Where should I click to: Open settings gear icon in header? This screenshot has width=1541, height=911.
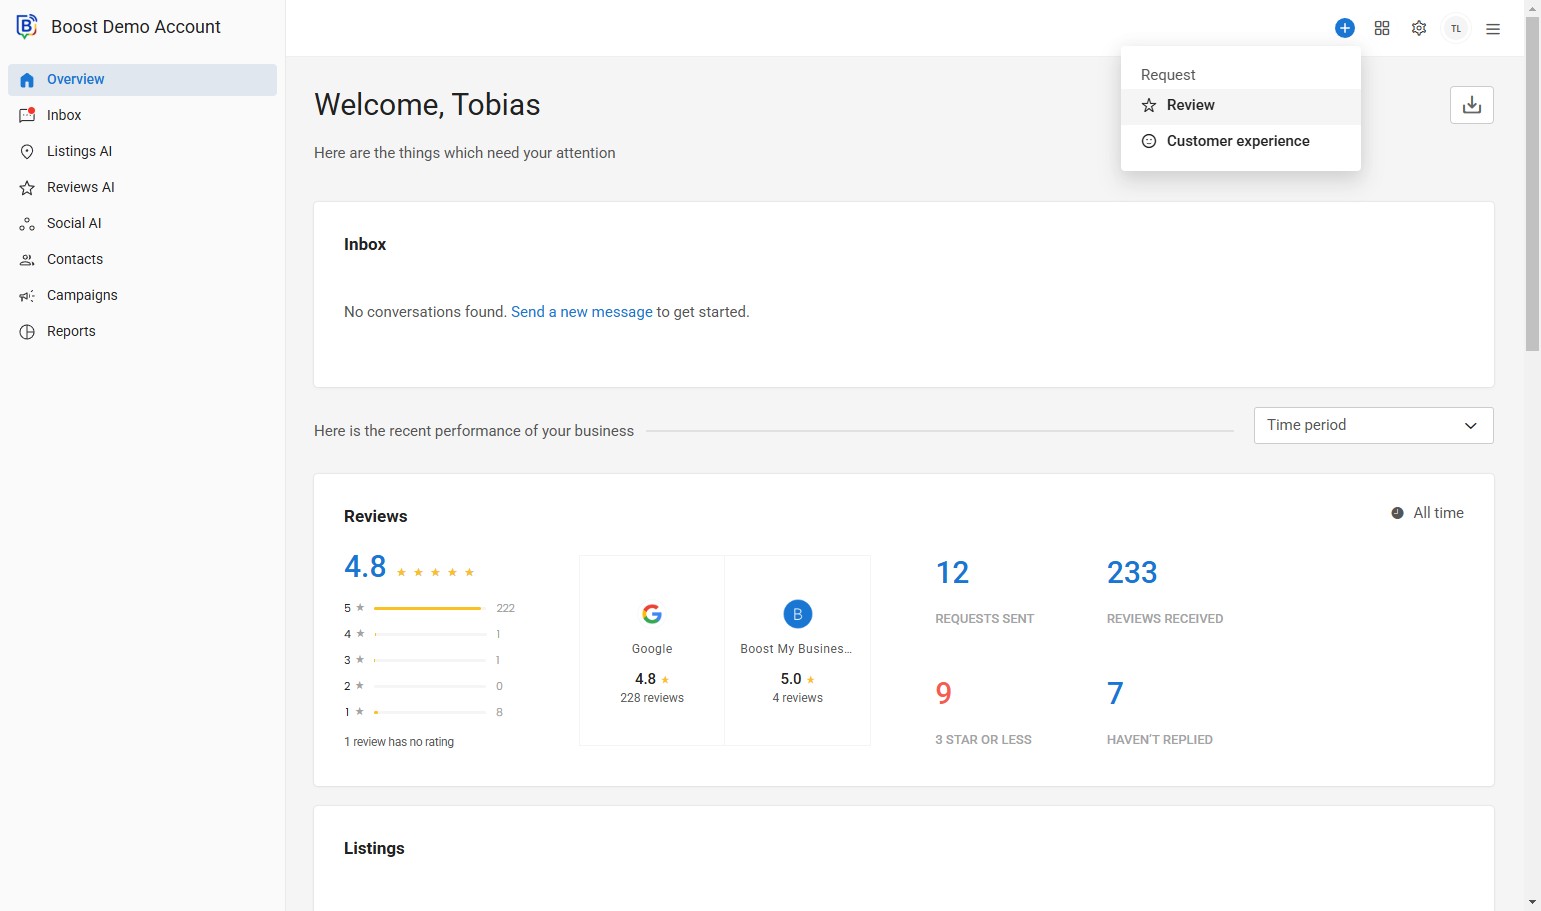pos(1418,28)
